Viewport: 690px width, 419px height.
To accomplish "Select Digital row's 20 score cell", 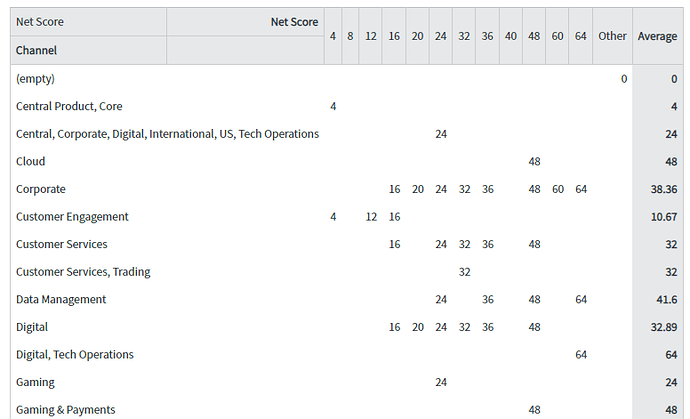I will coord(418,327).
